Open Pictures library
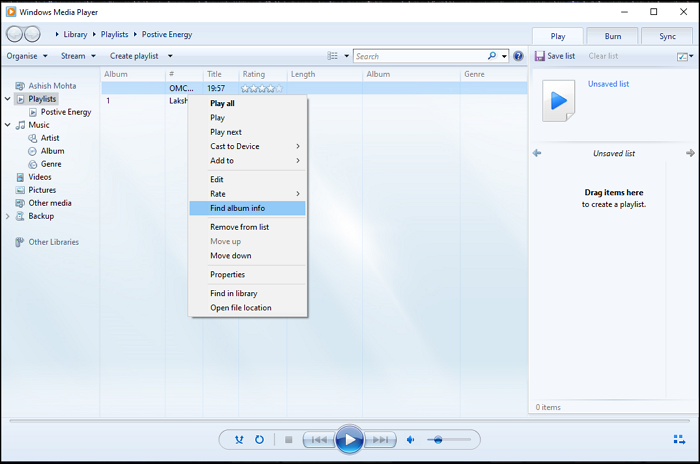 [x=42, y=190]
